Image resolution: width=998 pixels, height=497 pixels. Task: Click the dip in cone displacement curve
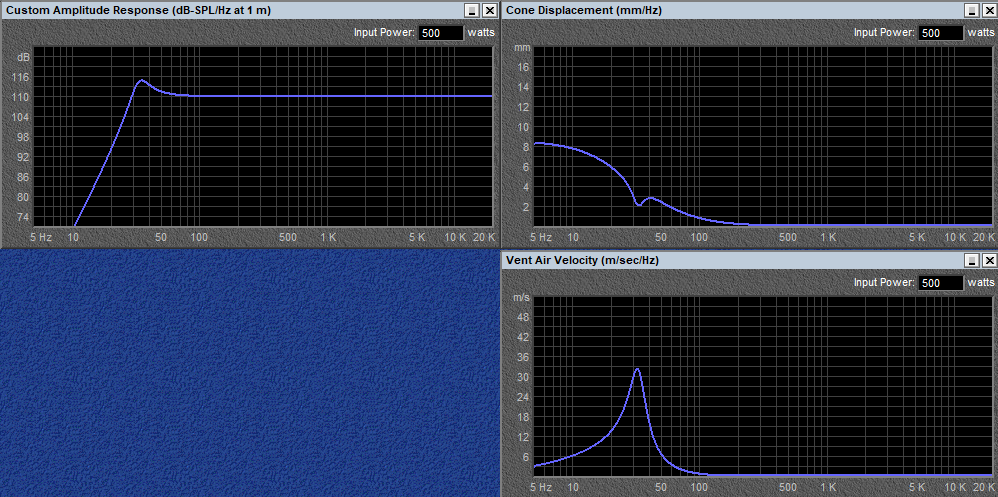pos(638,205)
